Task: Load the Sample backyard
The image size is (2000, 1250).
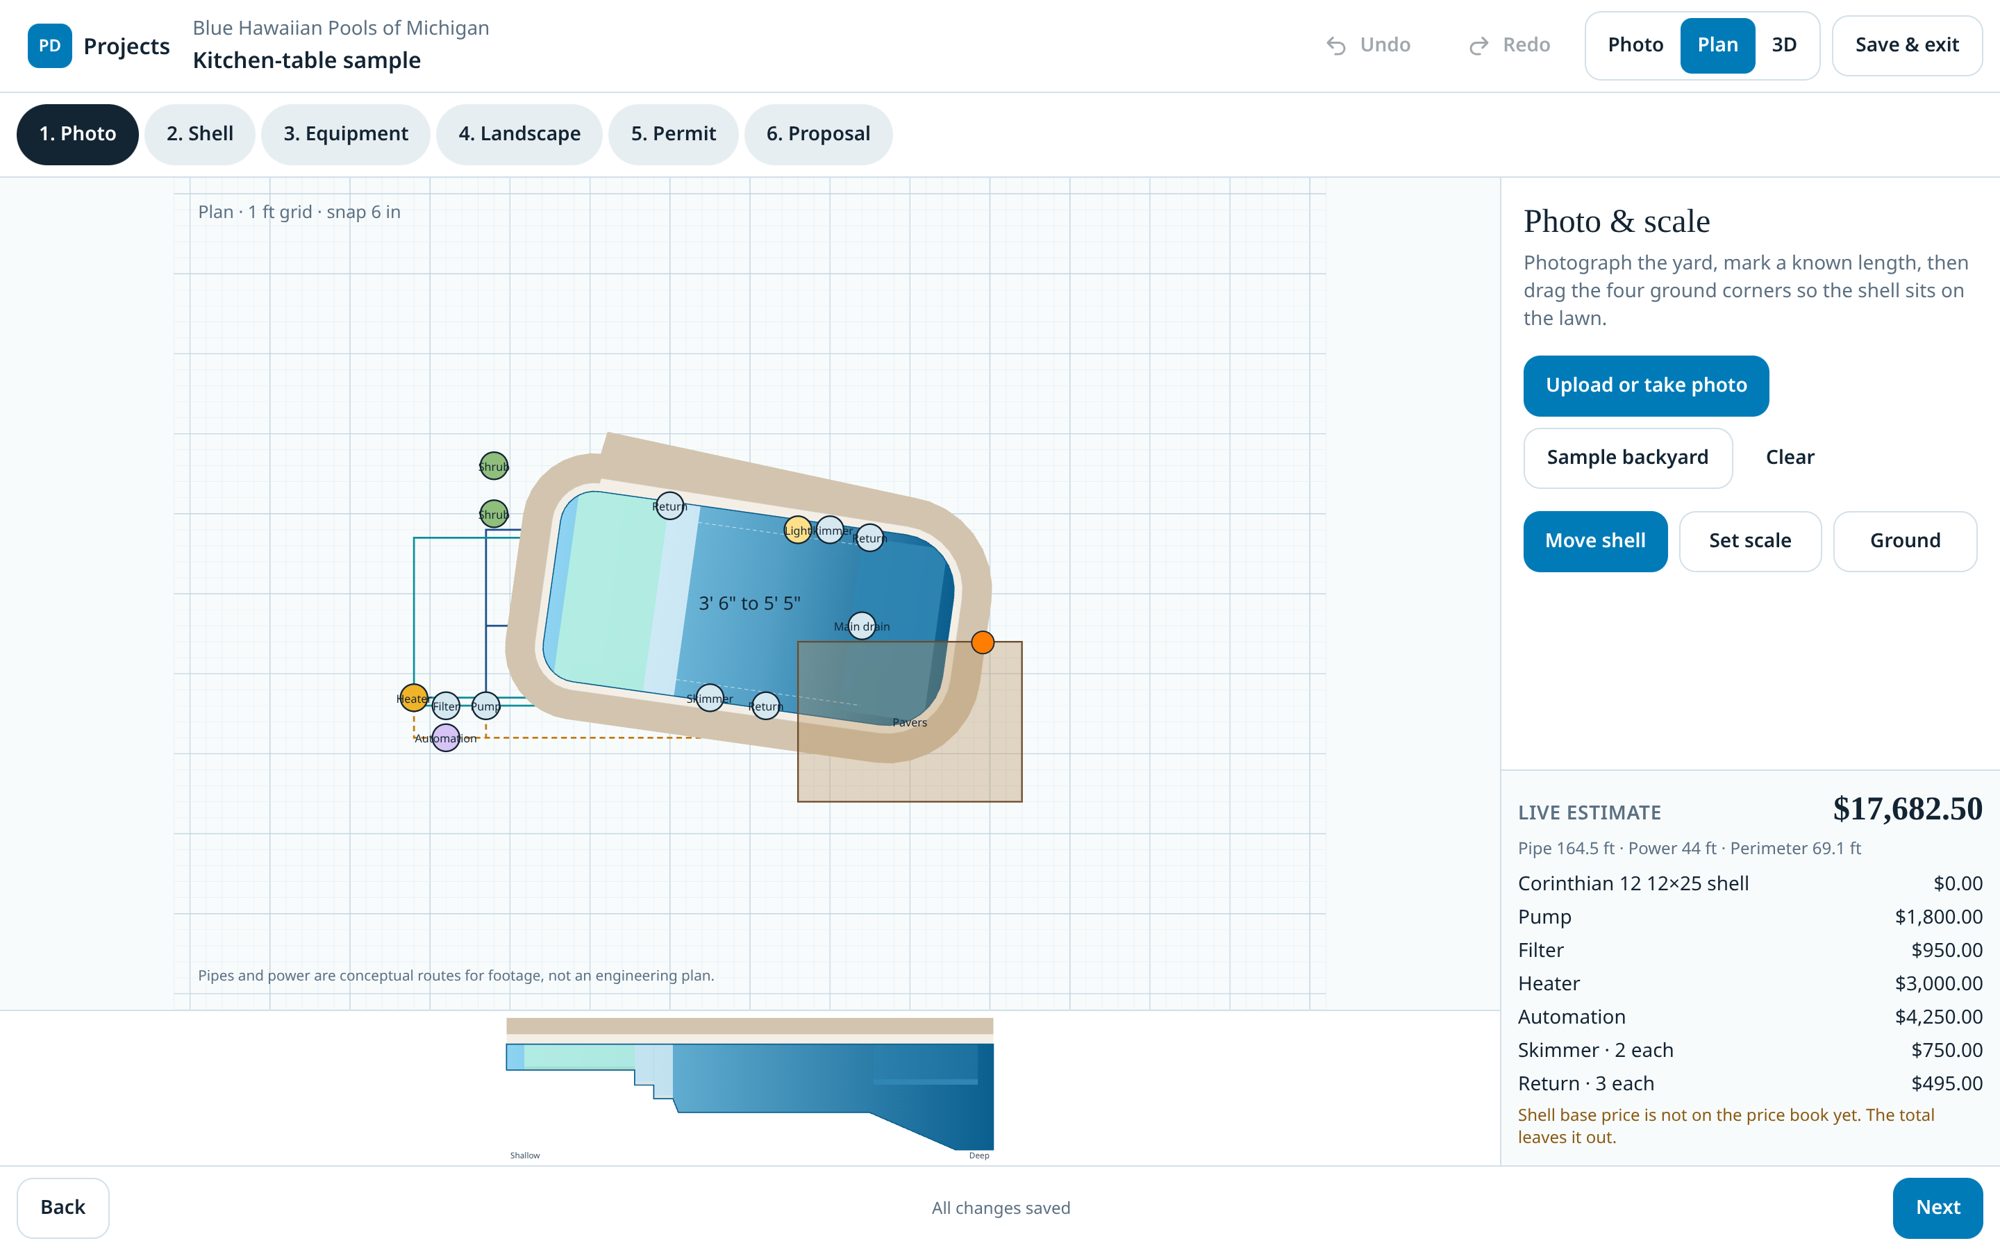Action: coord(1627,458)
